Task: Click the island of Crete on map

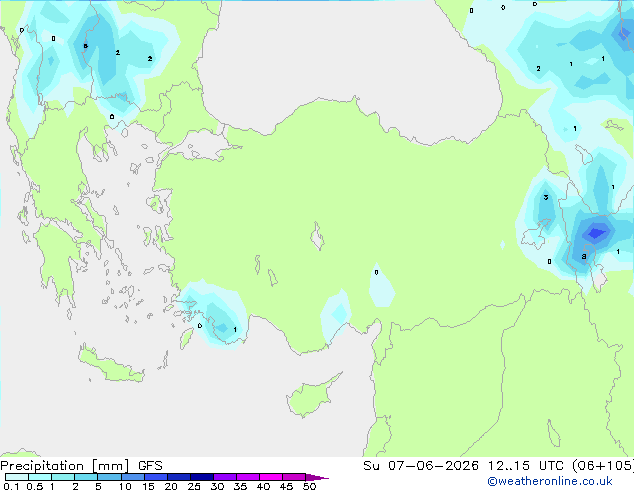Action: 110,365
